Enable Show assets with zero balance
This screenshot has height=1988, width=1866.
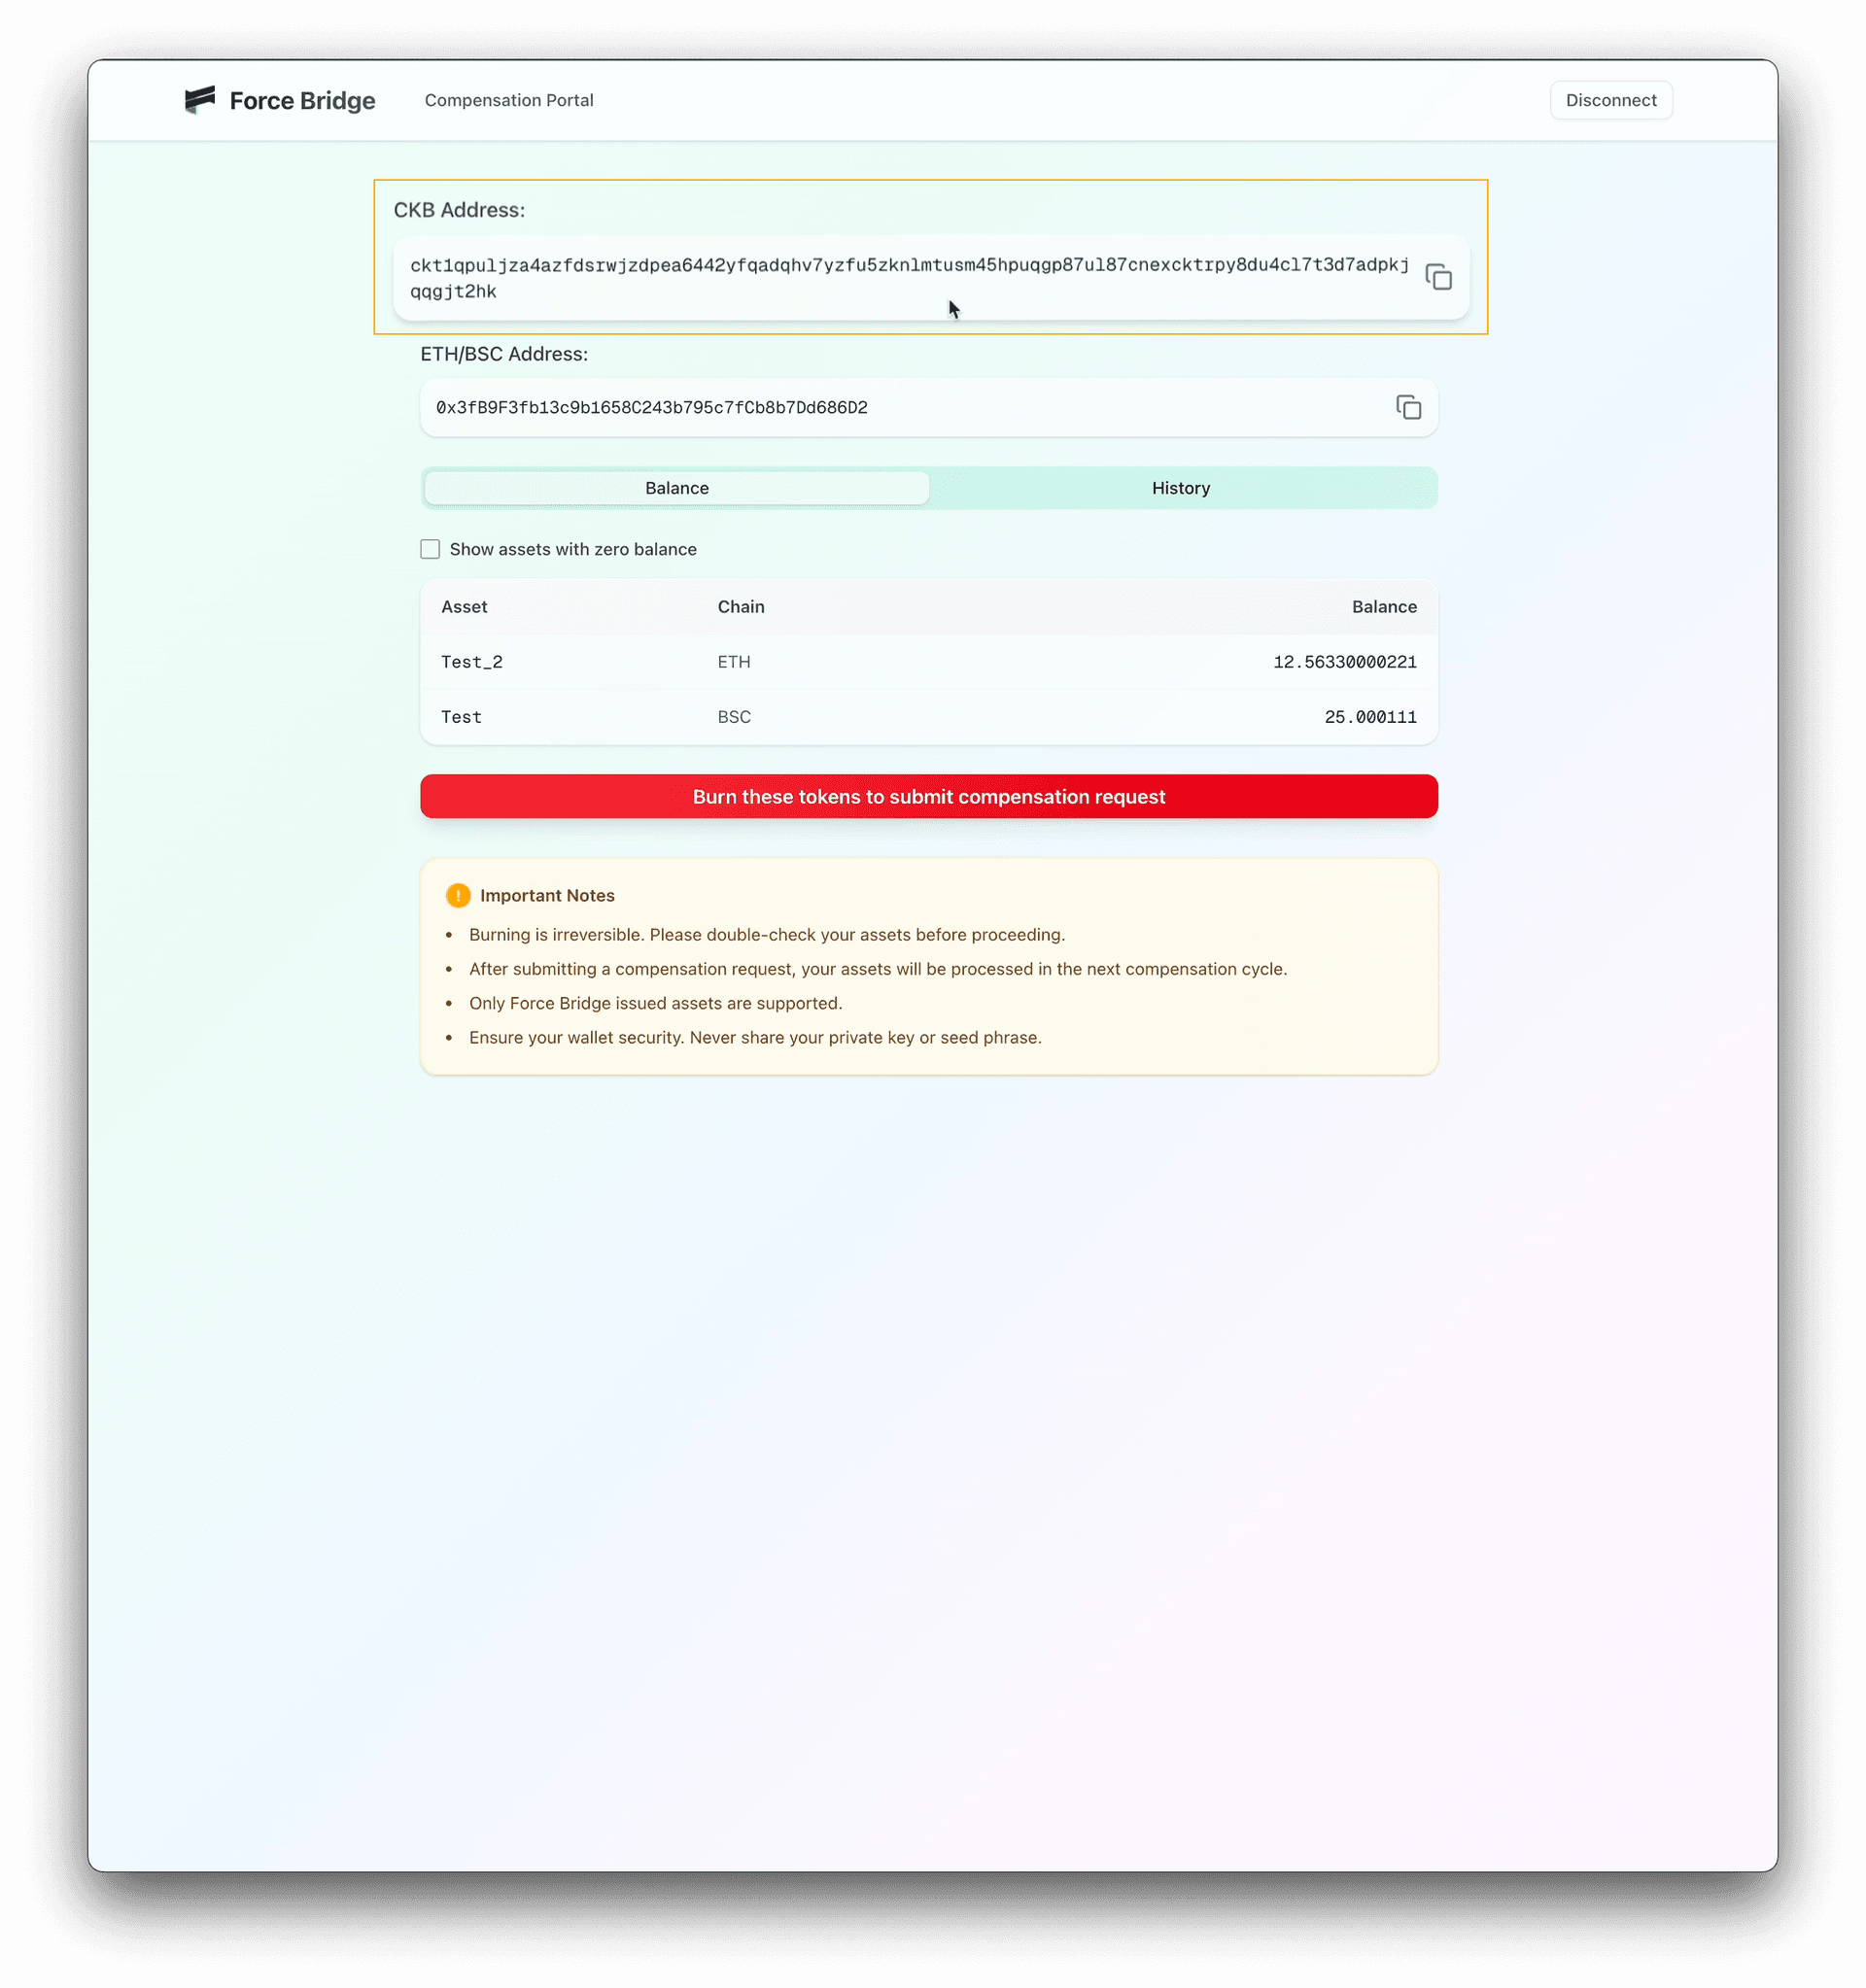click(x=430, y=549)
